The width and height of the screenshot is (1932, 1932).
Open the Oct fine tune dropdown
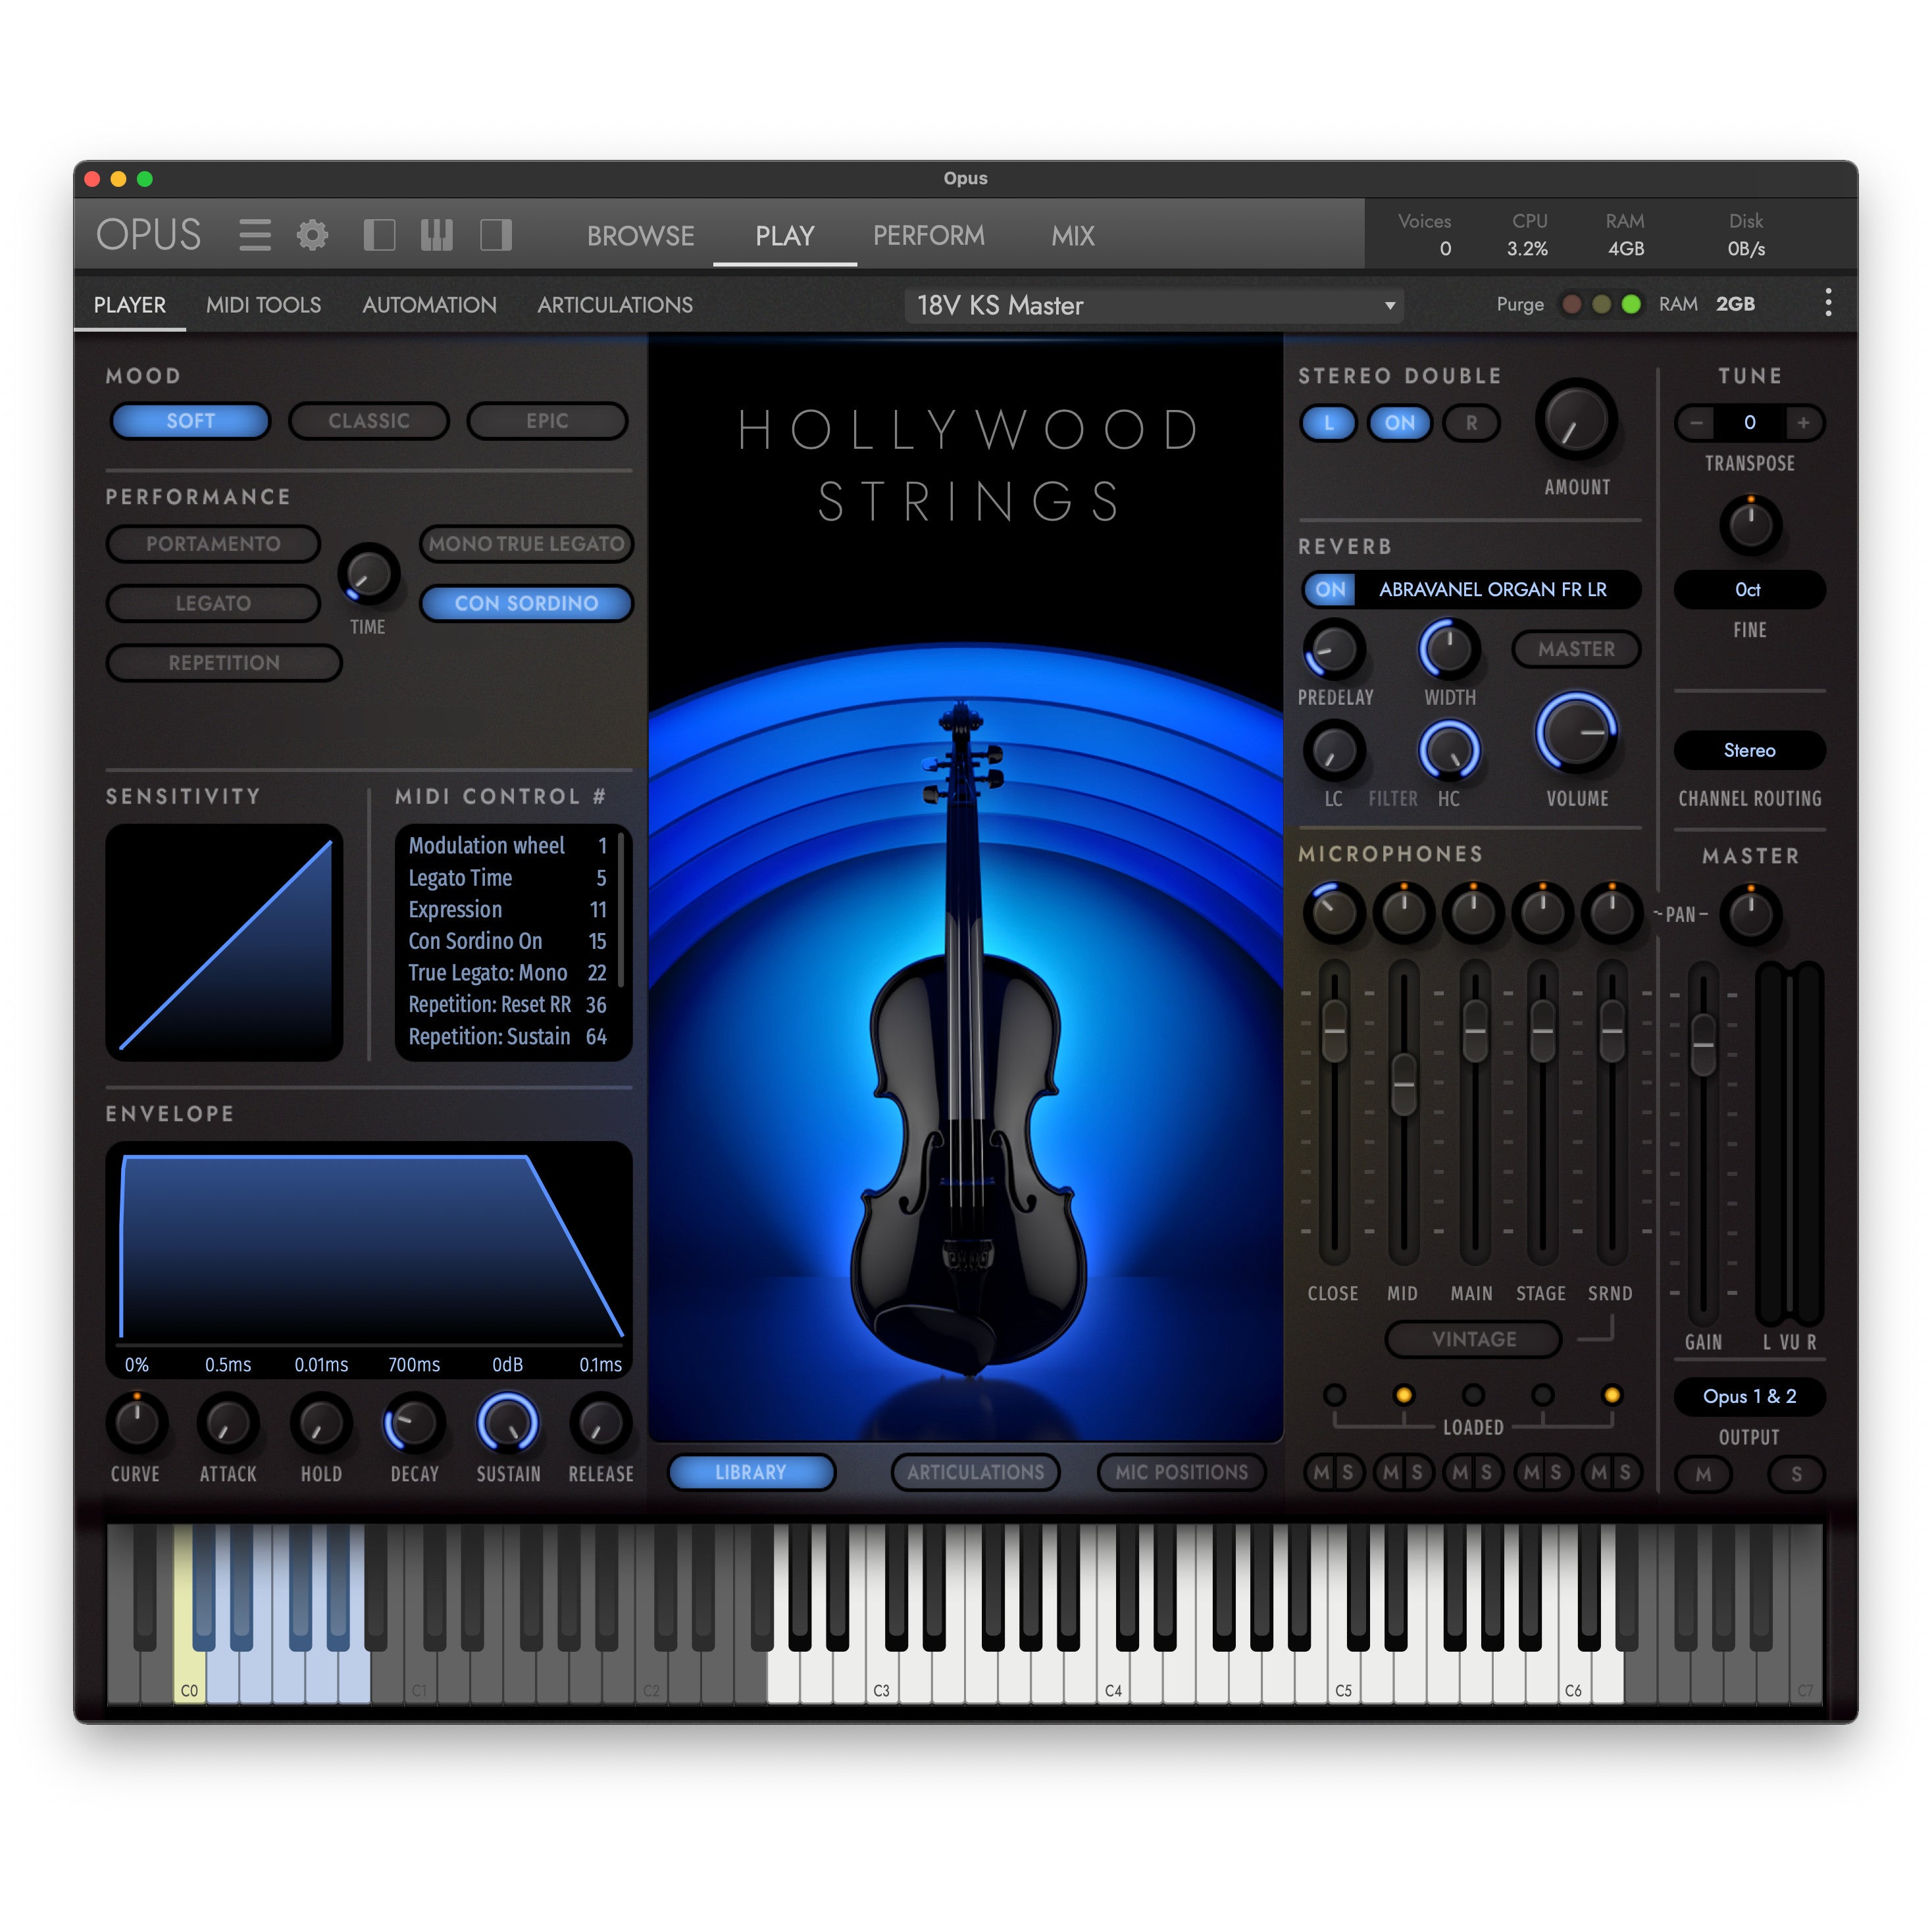1749,589
